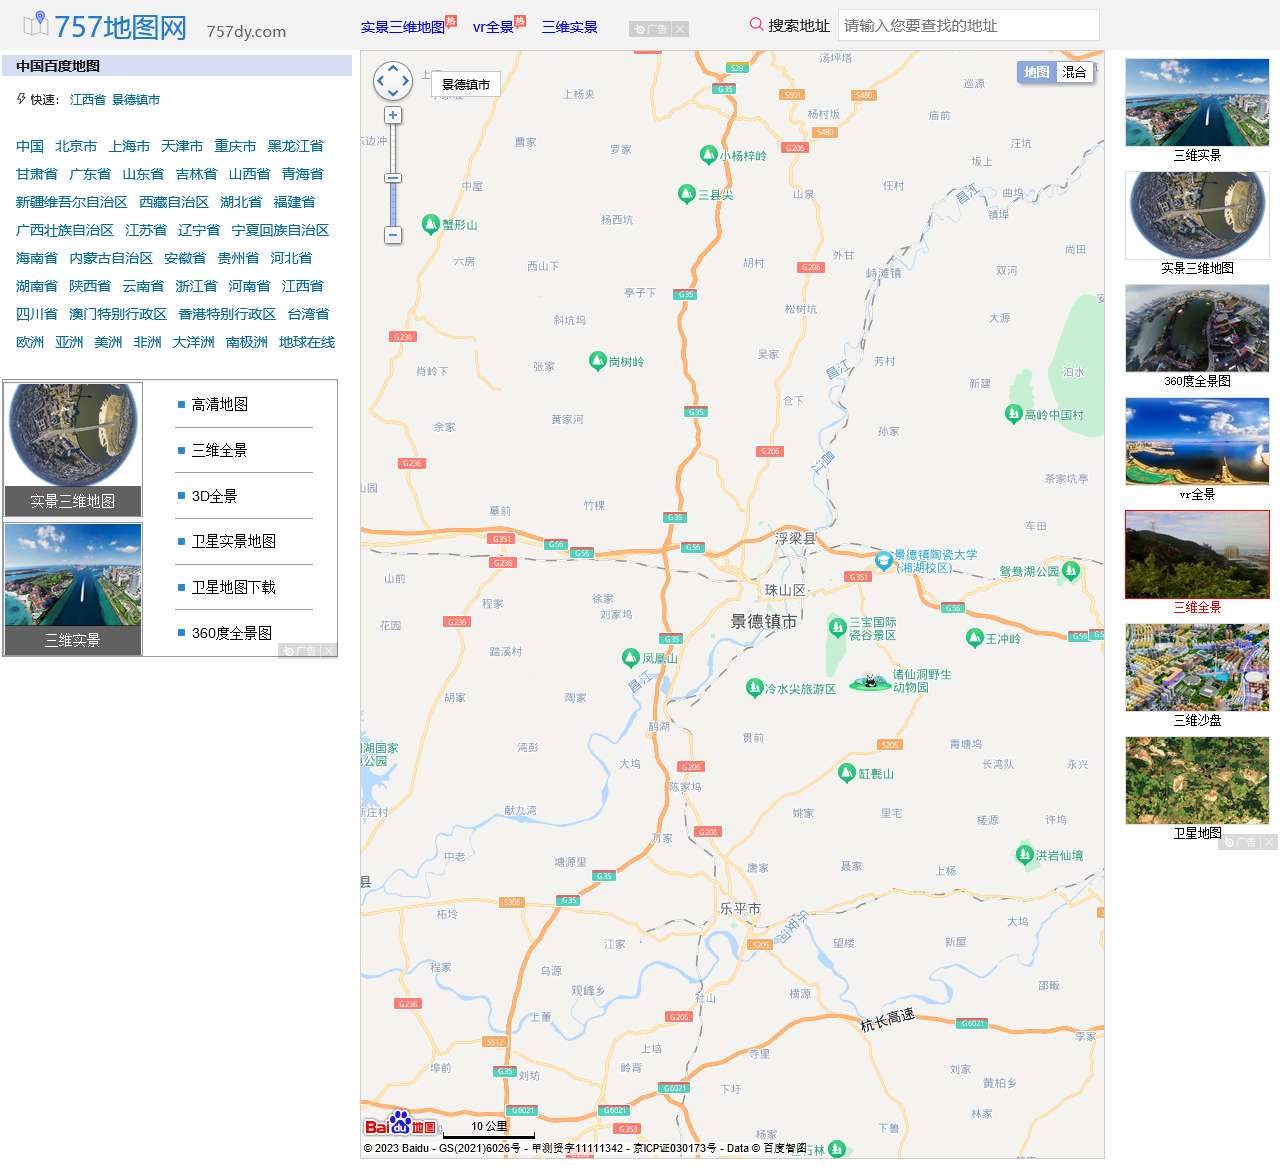The image size is (1280, 1167).
Task: Pan the map east with the right arrow
Action: [x=405, y=81]
